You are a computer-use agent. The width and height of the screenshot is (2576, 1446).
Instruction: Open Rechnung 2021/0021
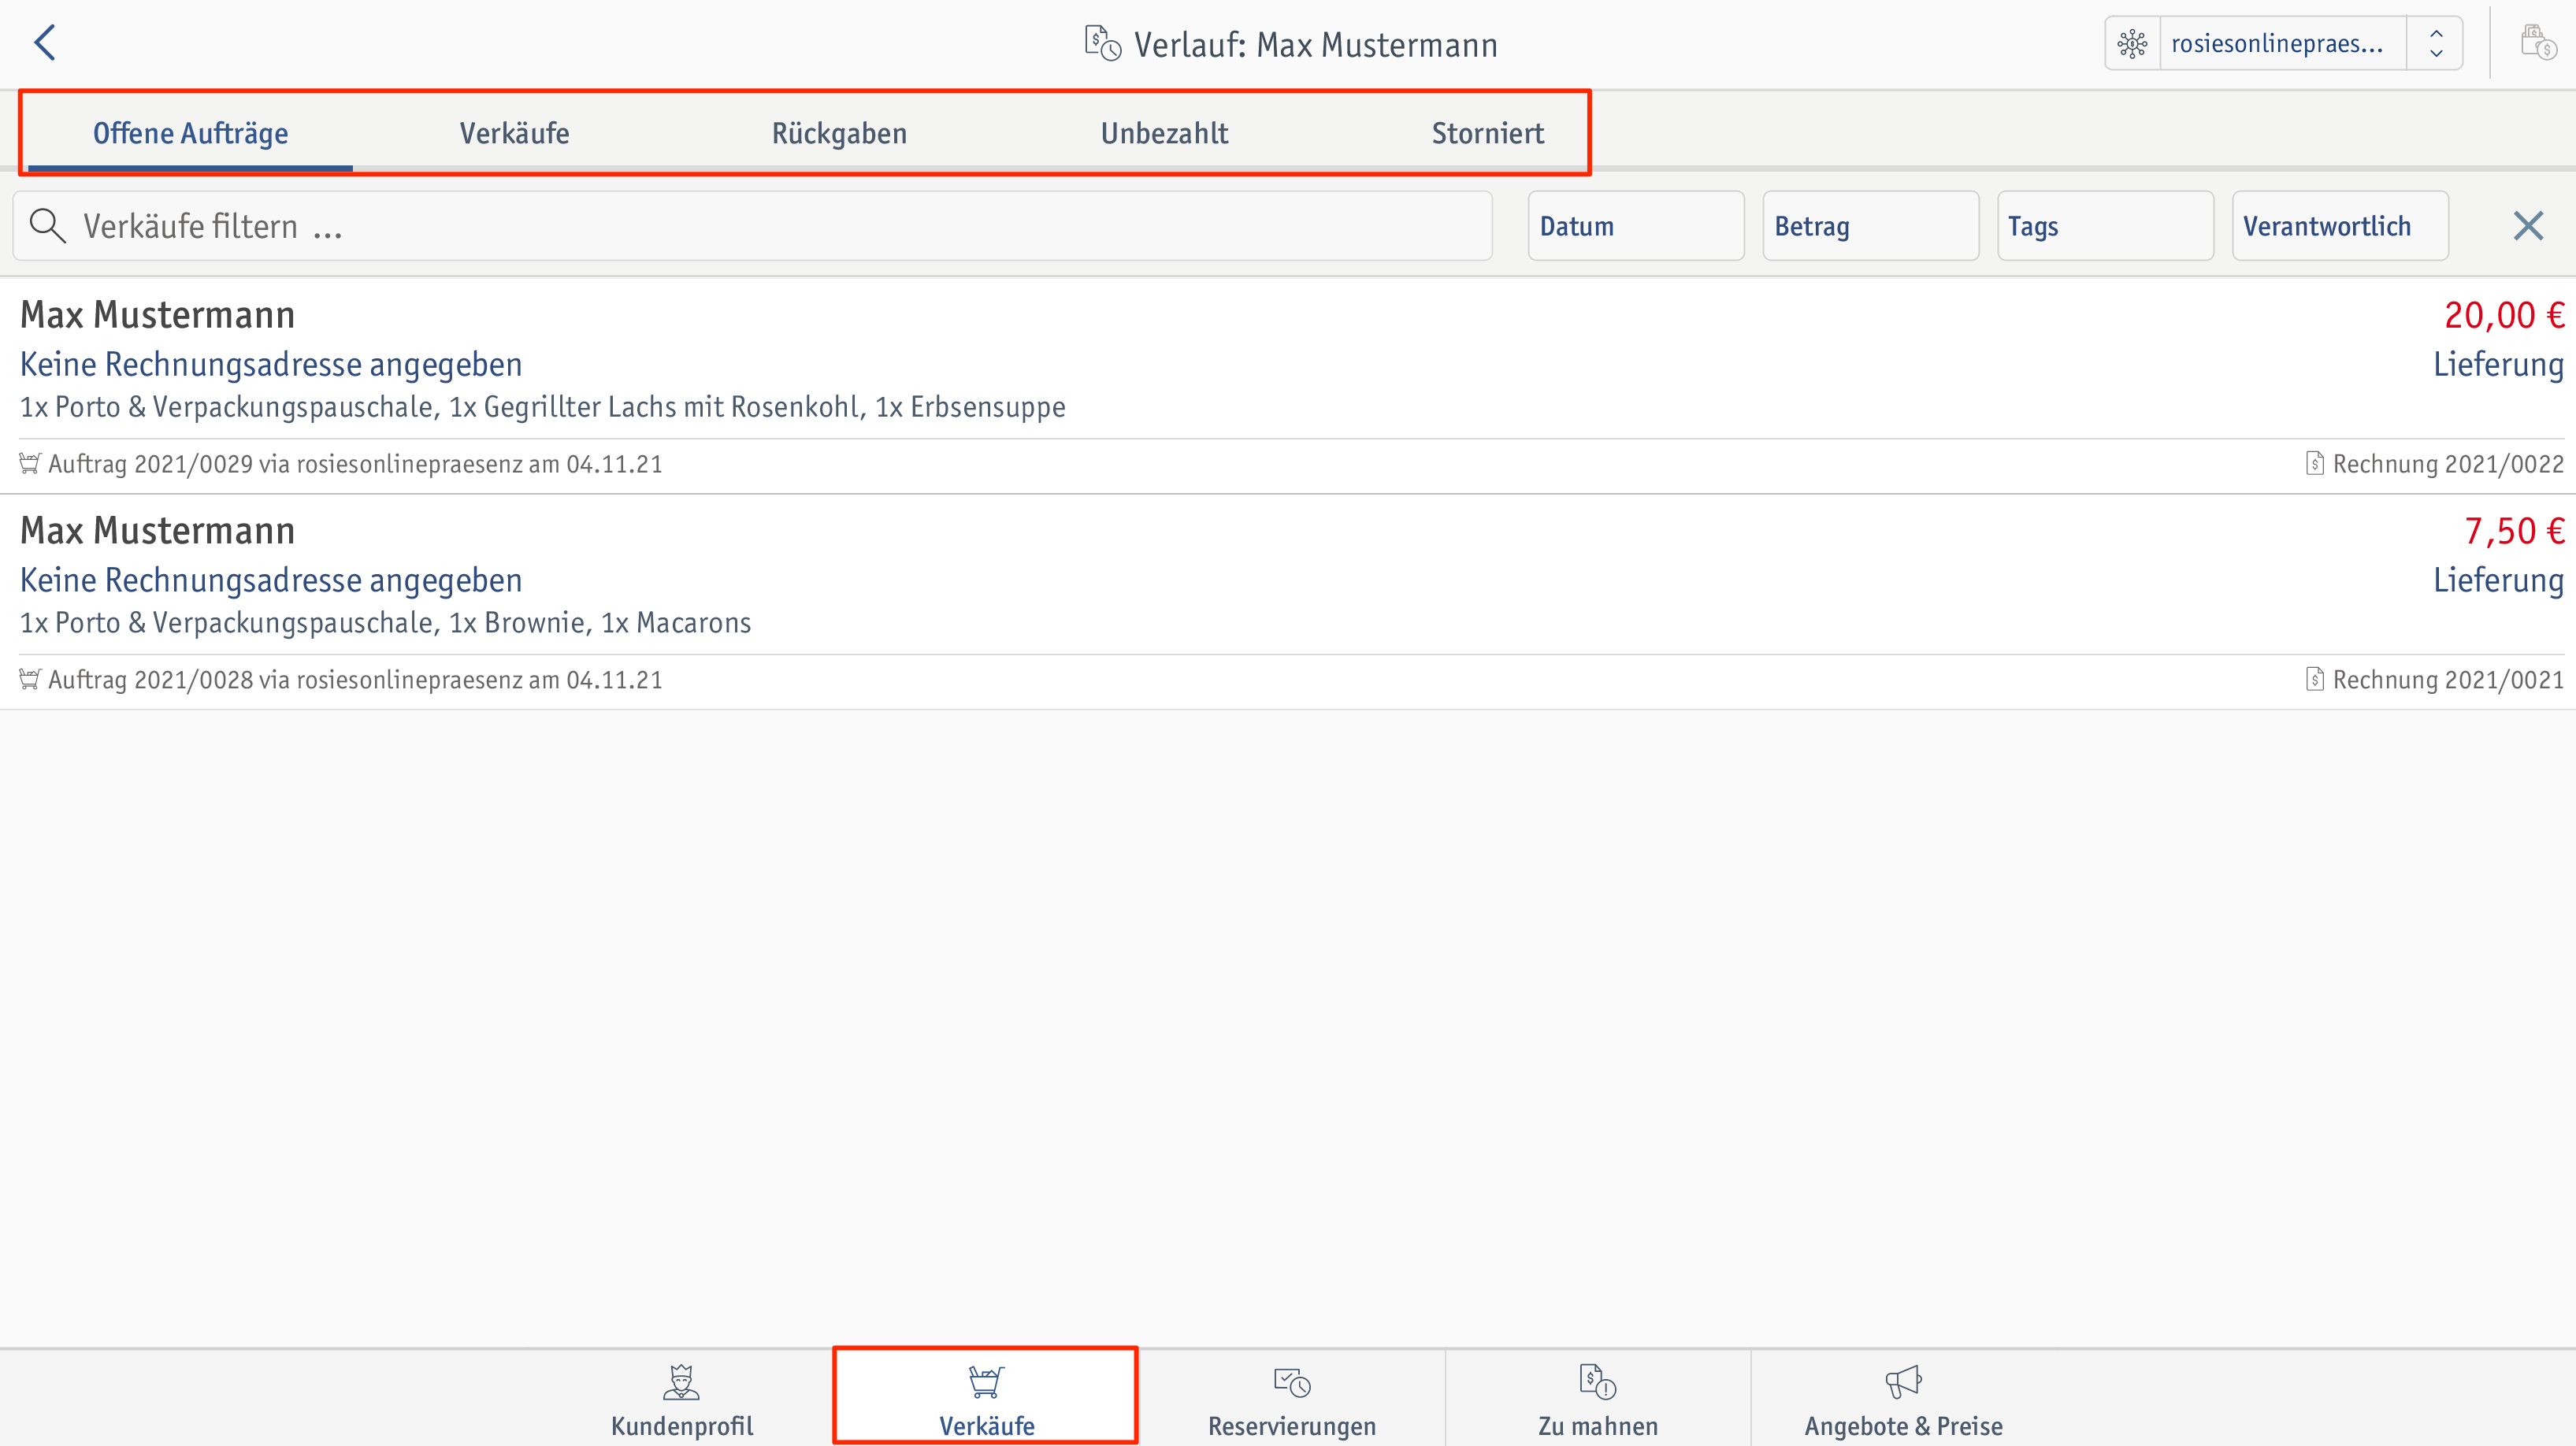[2448, 680]
